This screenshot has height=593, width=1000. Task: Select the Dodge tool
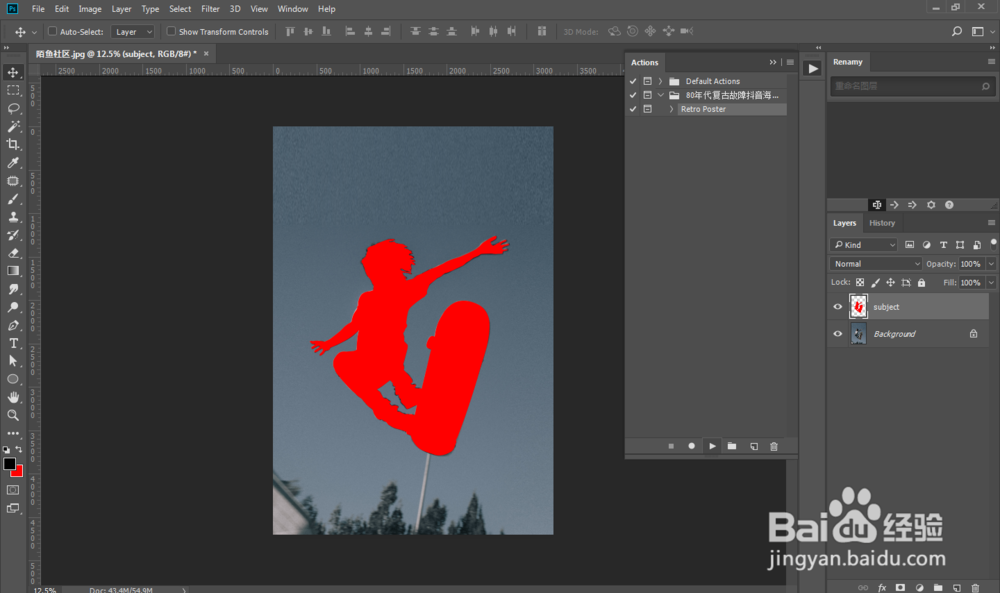(13, 307)
